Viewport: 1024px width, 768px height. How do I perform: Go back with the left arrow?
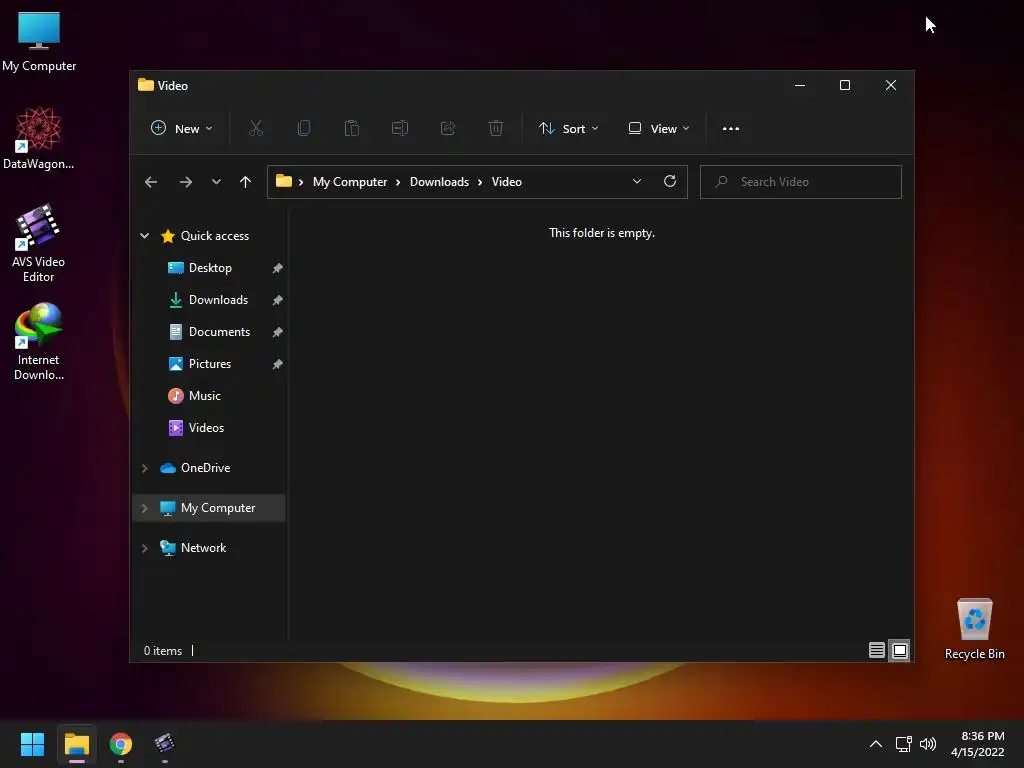tap(151, 182)
